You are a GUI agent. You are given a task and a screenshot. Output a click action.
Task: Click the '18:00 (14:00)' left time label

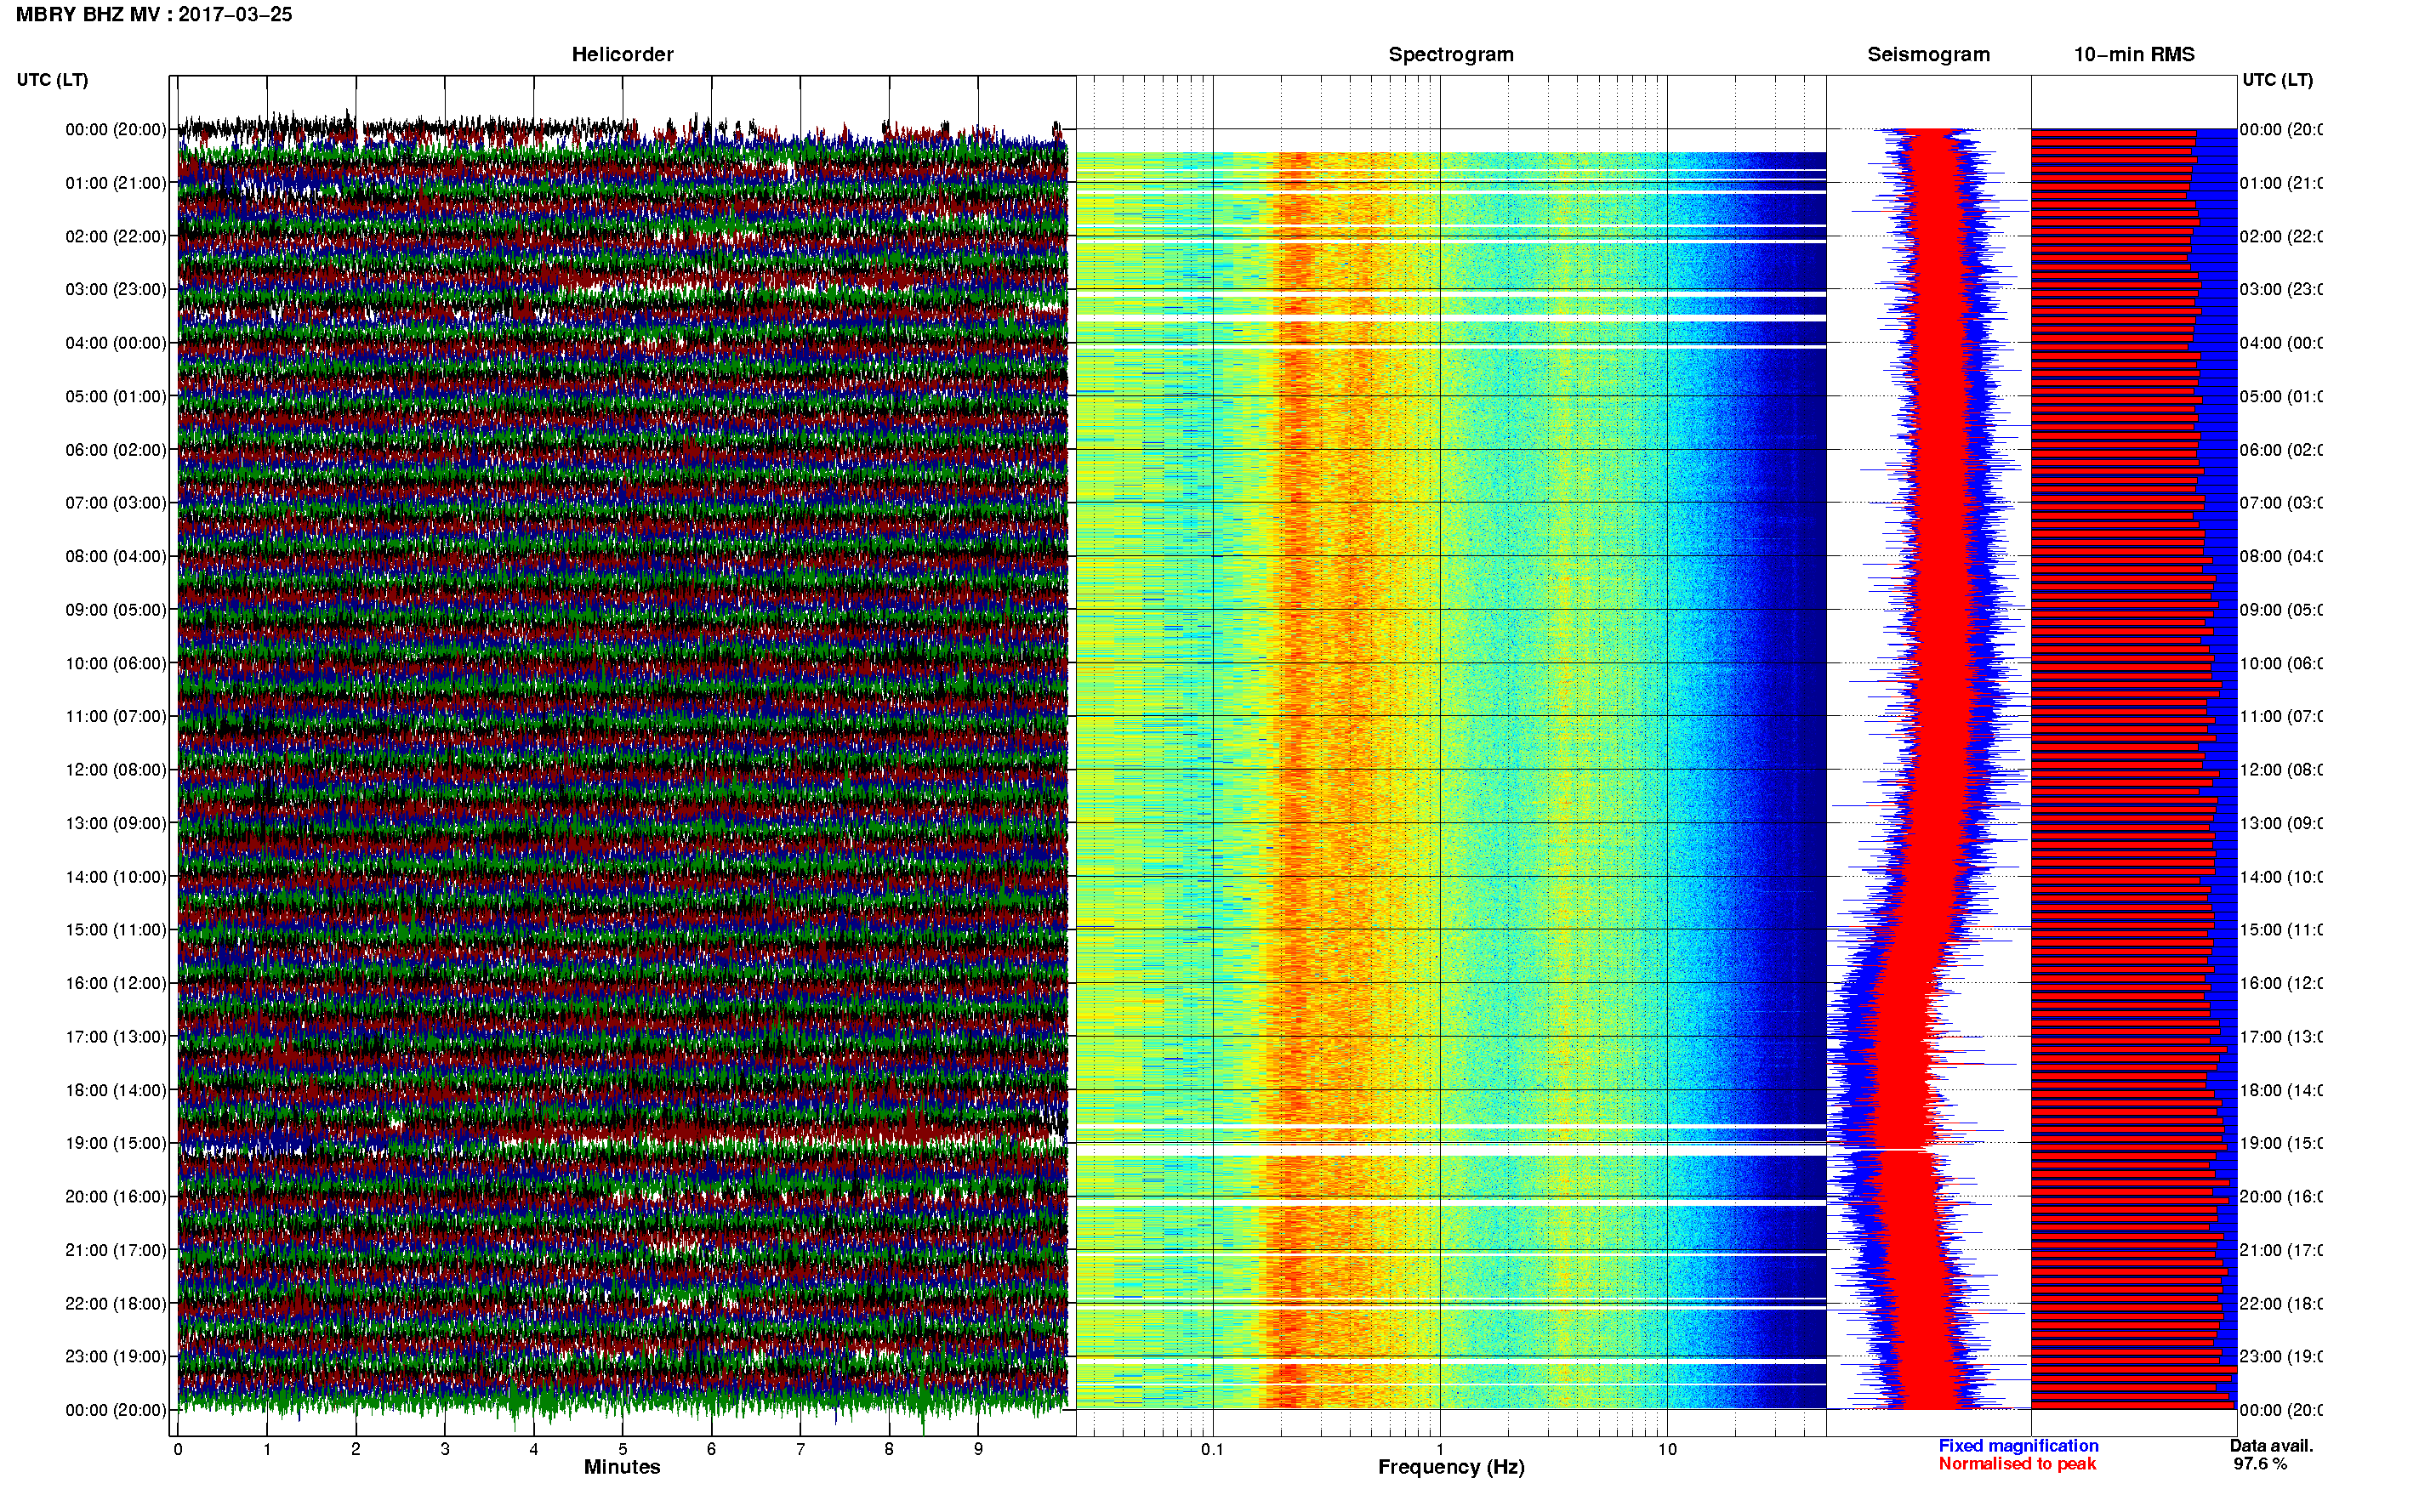pyautogui.click(x=116, y=1090)
